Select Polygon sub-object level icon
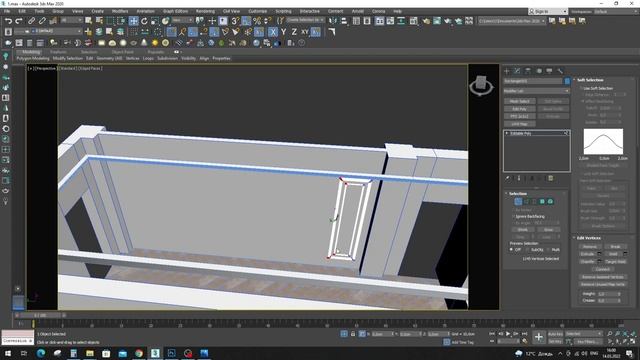 tap(542, 201)
